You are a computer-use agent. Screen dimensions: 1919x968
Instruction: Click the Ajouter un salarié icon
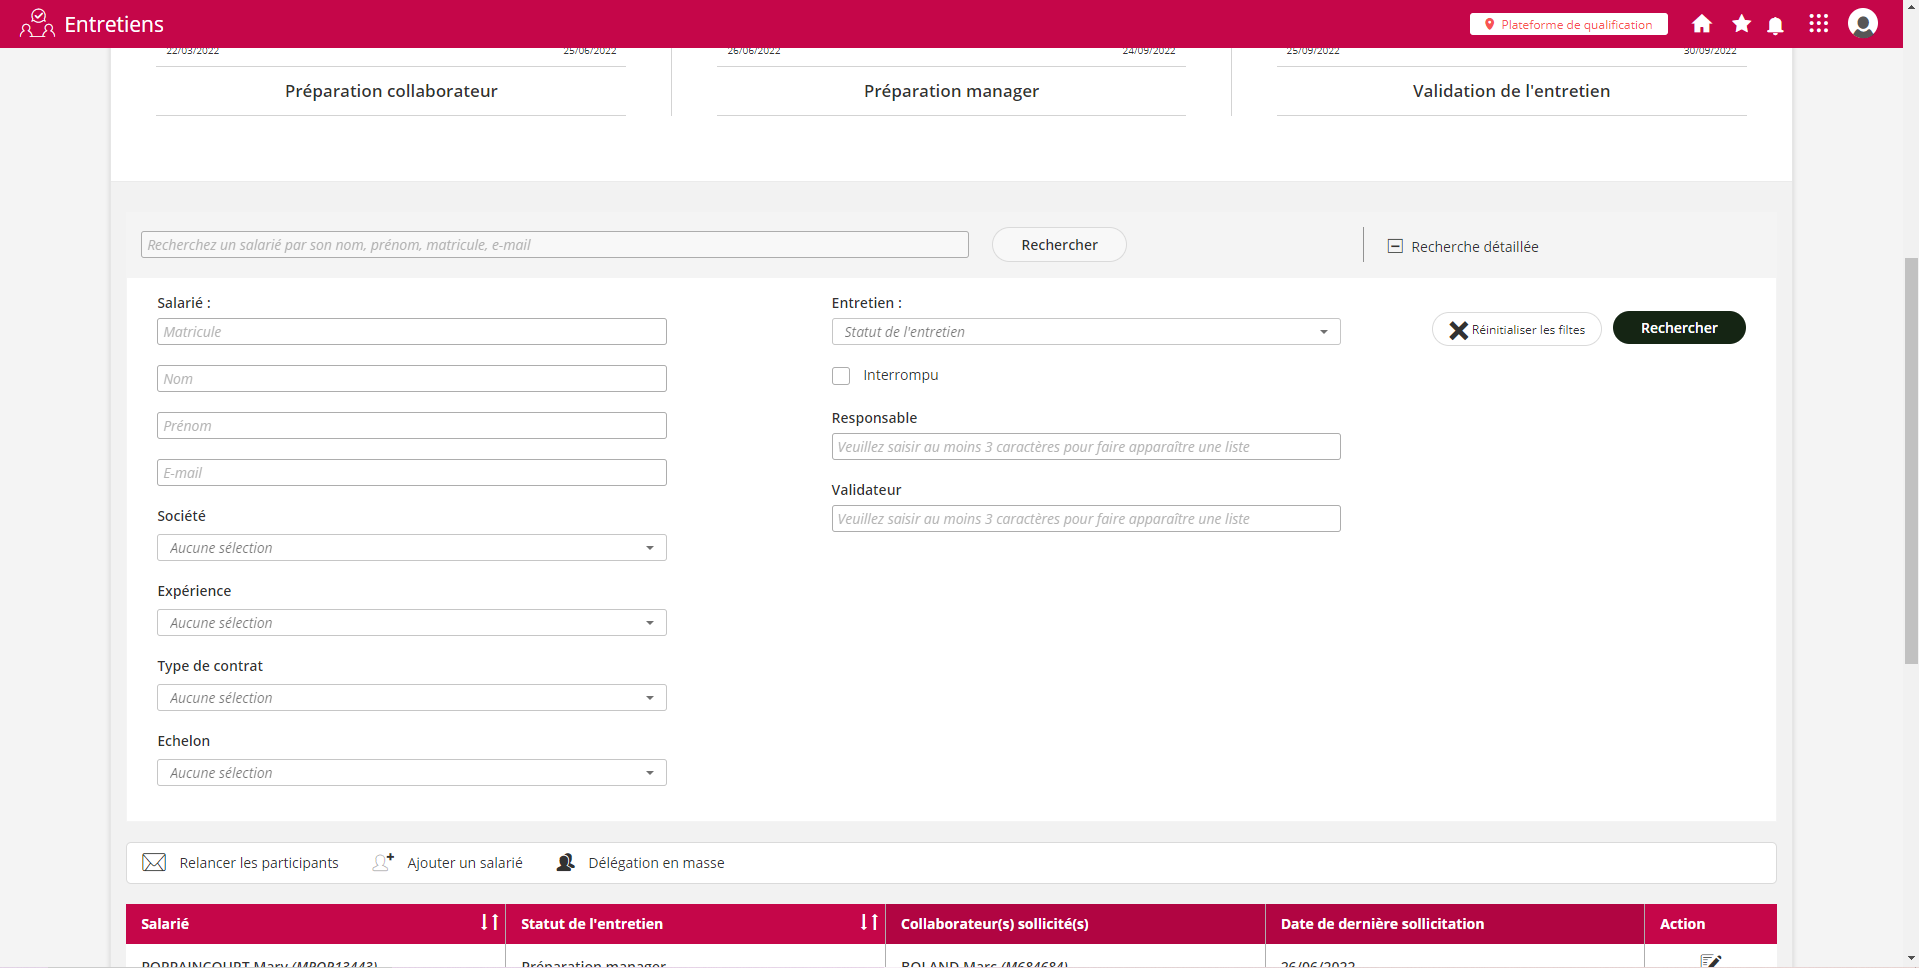tap(383, 862)
